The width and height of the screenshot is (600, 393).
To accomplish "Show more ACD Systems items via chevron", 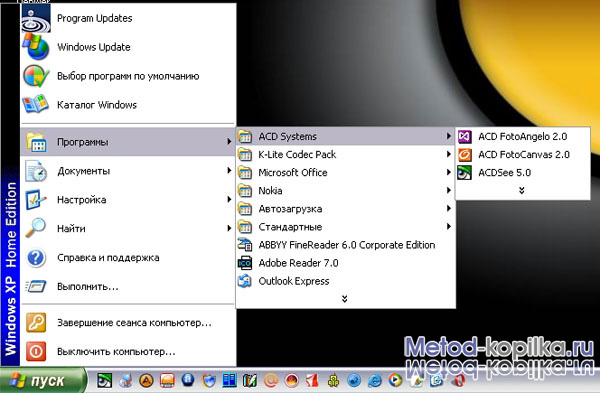I will (521, 190).
